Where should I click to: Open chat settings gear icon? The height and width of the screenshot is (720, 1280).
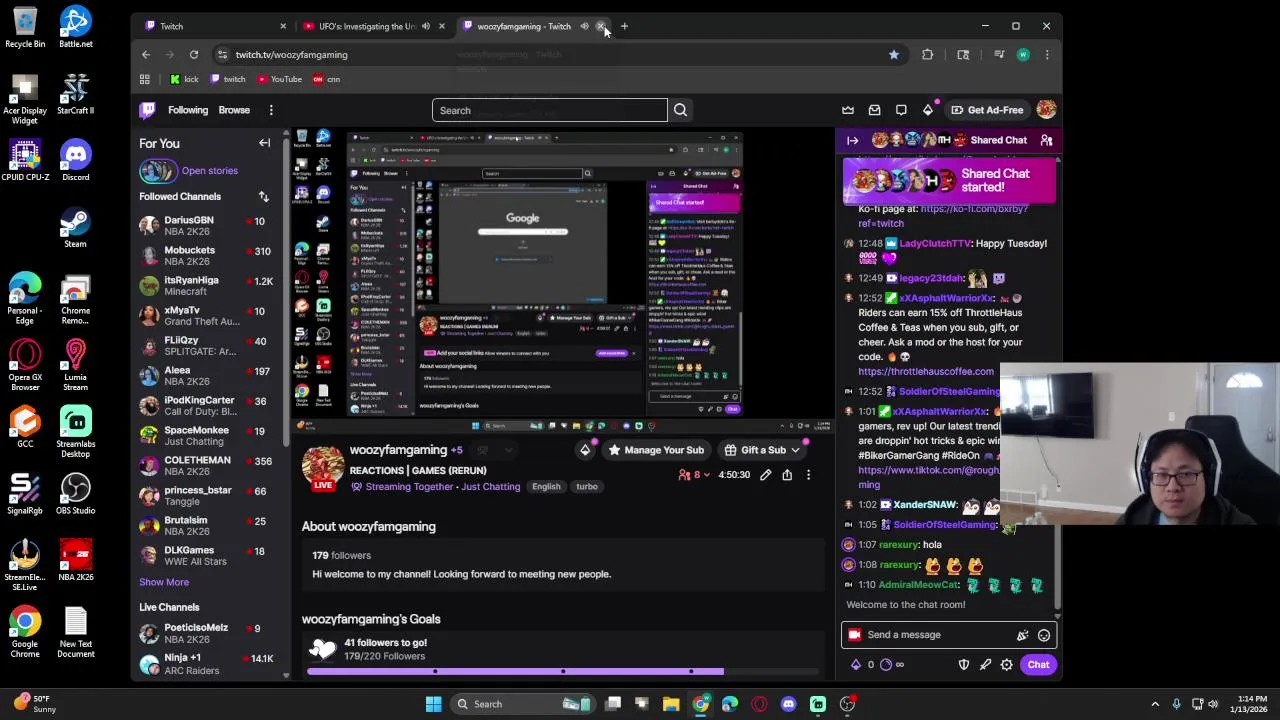point(1006,665)
